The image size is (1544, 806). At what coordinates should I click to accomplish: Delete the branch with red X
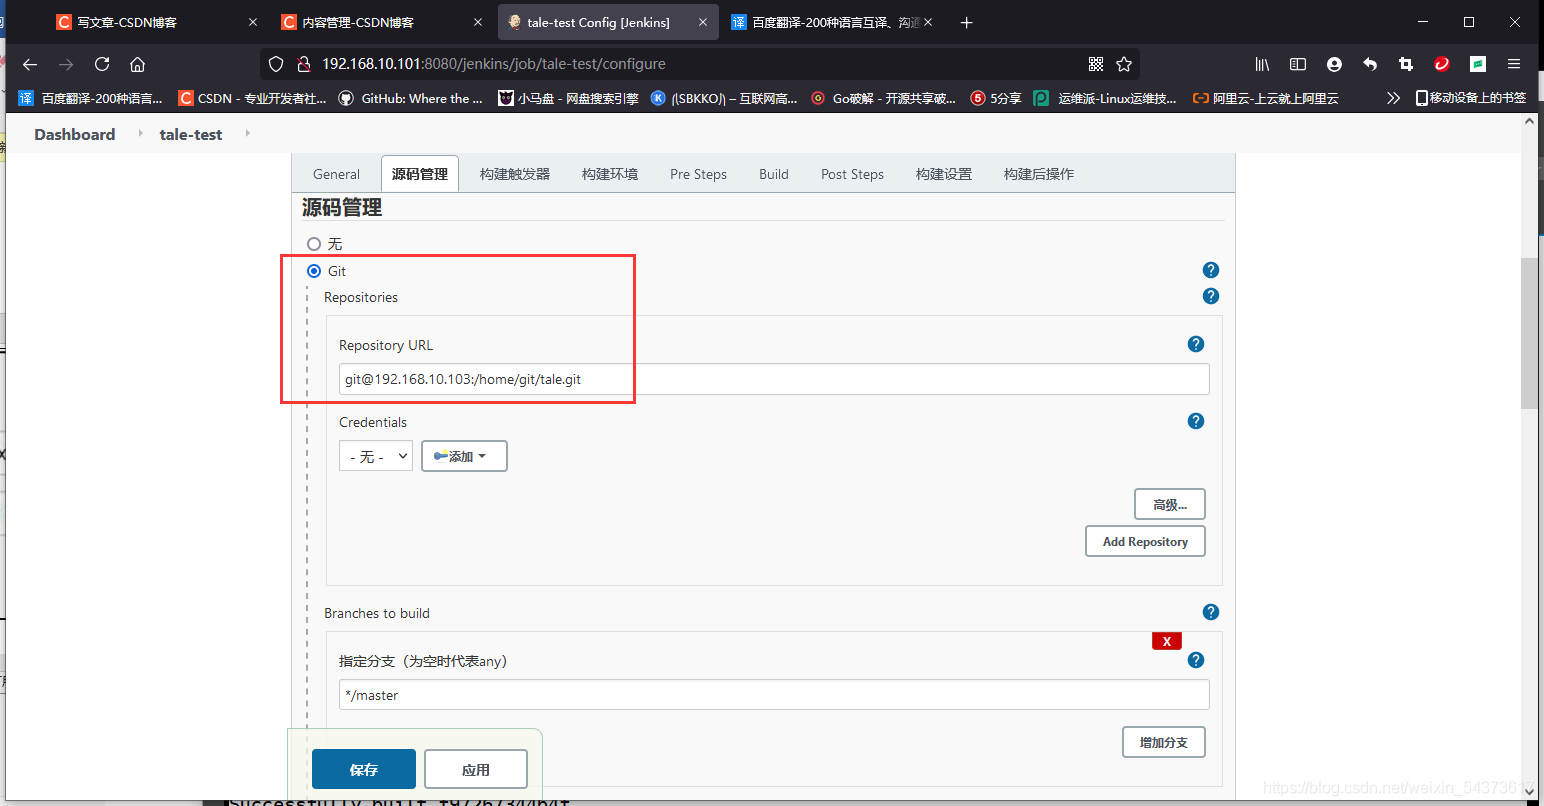(x=1167, y=641)
